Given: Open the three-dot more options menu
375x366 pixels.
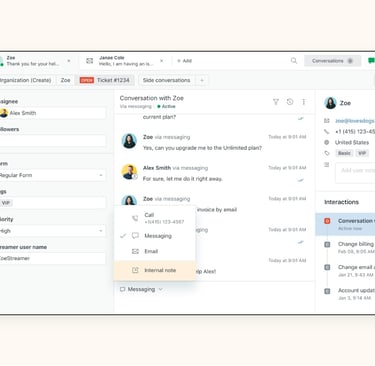Looking at the screenshot, I should click(304, 102).
